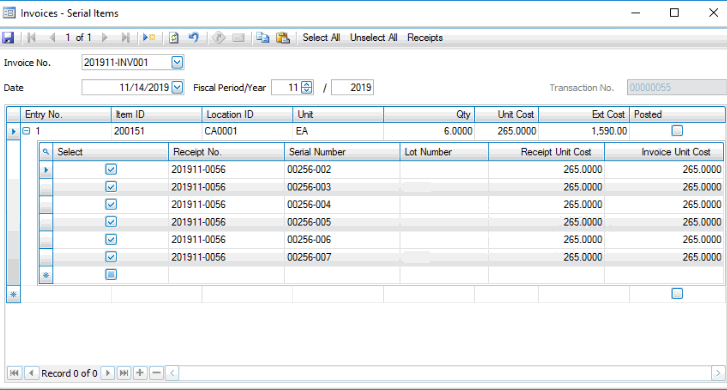Image resolution: width=727 pixels, height=390 pixels.
Task: Go to last record in toolbar
Action: tap(125, 38)
